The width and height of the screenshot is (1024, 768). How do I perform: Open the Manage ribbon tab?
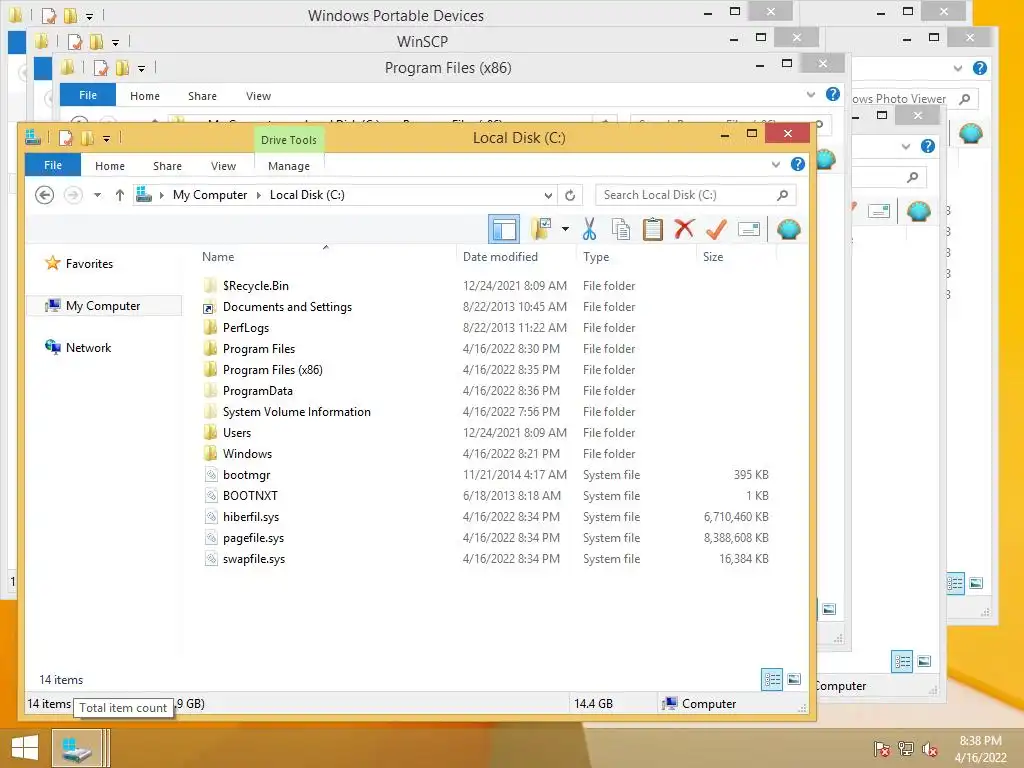pyautogui.click(x=289, y=166)
